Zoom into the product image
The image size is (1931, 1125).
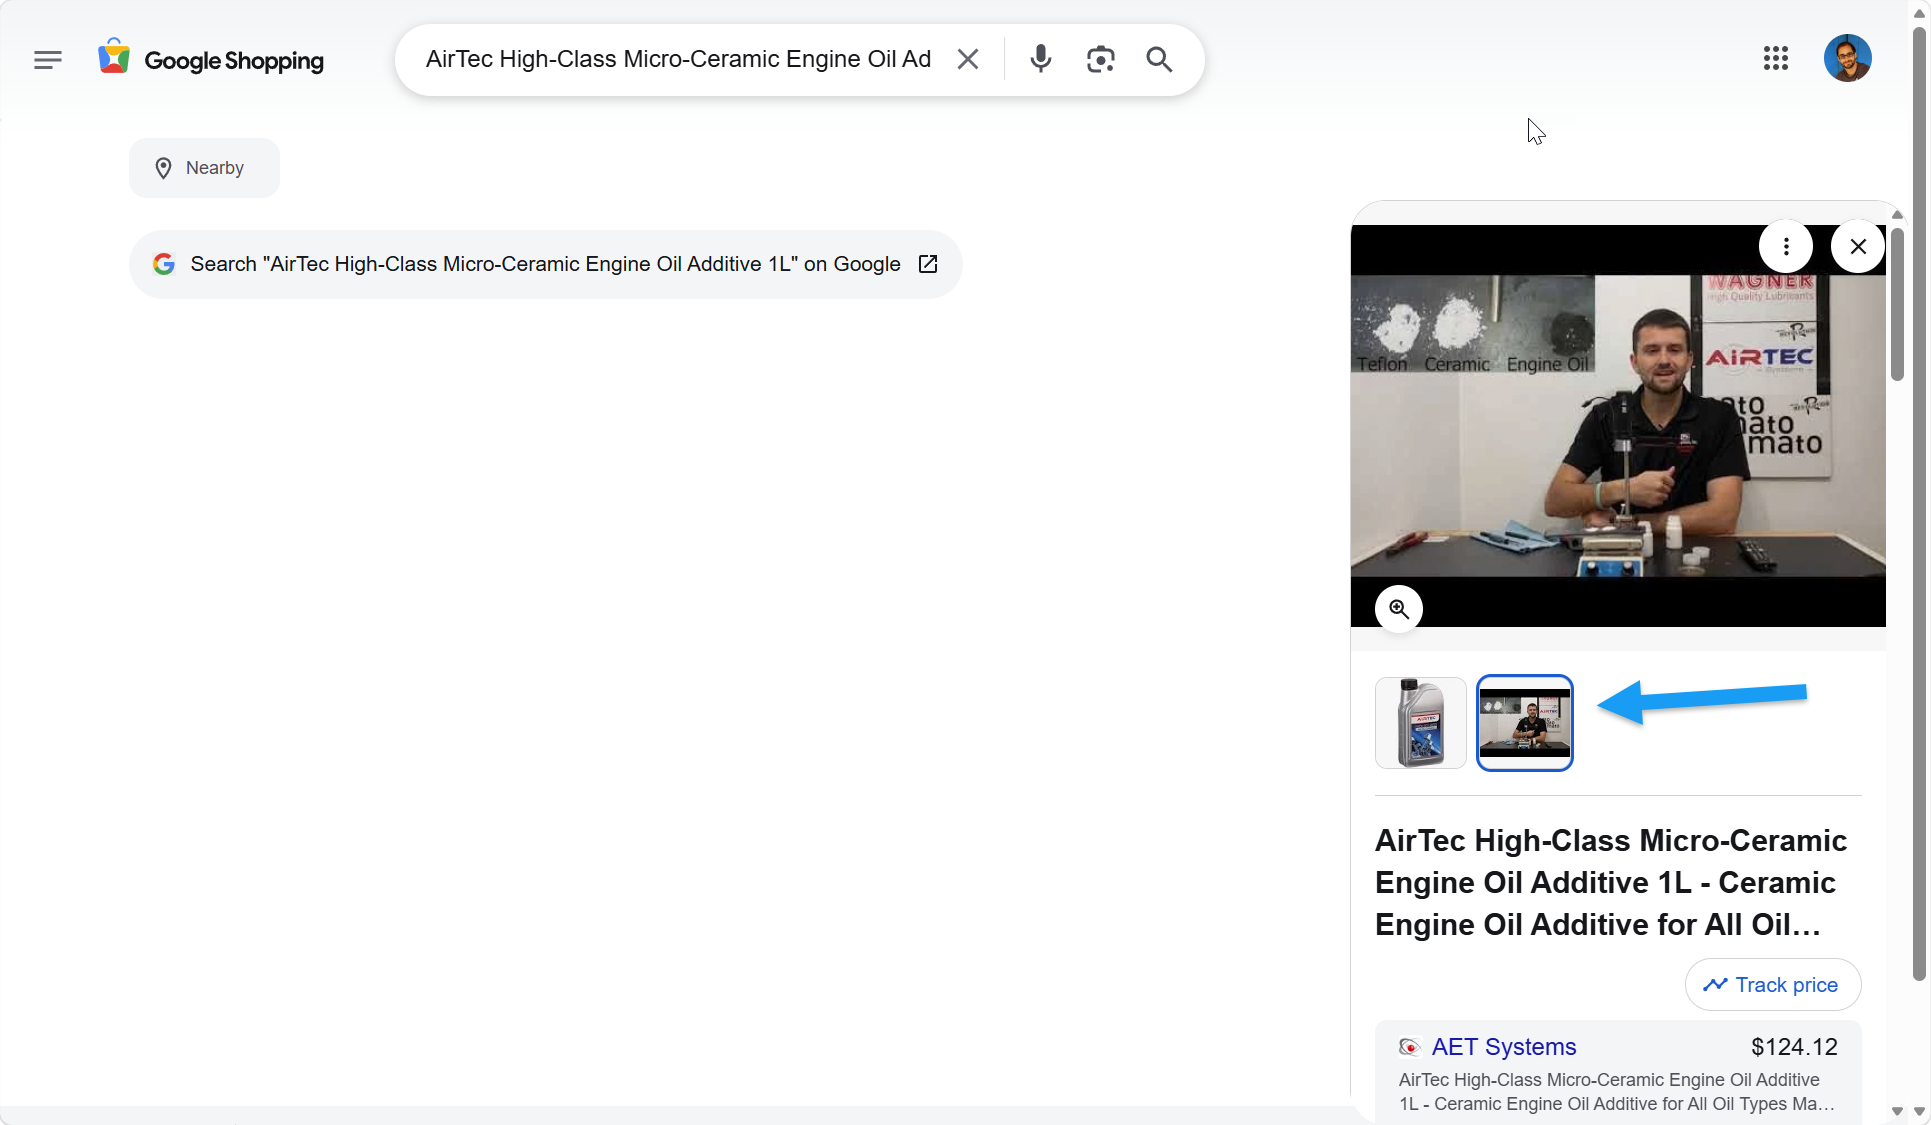click(1398, 608)
